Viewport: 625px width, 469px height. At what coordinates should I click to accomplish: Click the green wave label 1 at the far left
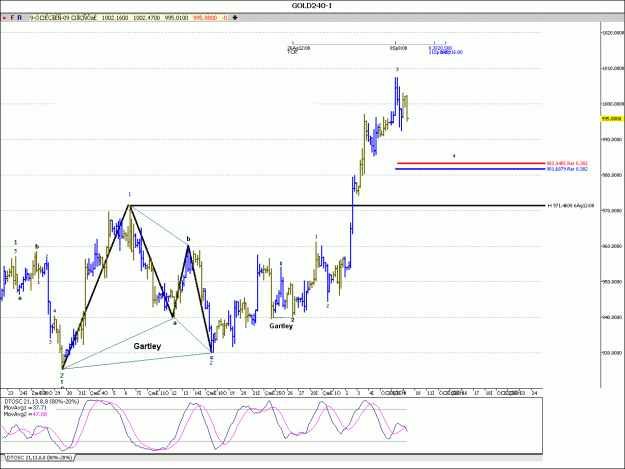[x=16, y=242]
